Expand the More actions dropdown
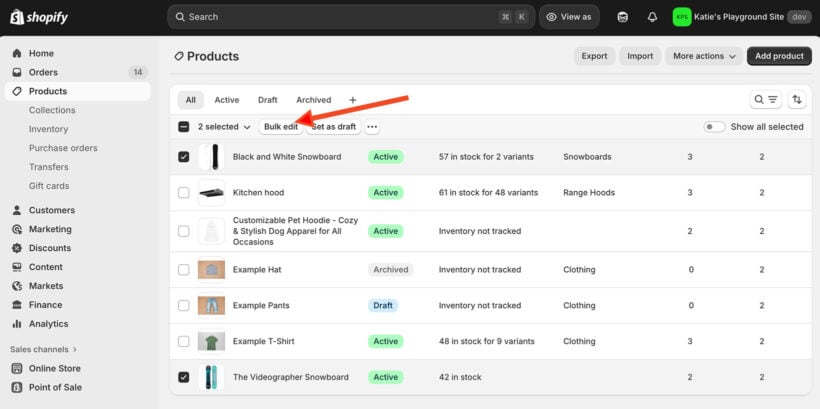This screenshot has width=820, height=409. point(704,56)
